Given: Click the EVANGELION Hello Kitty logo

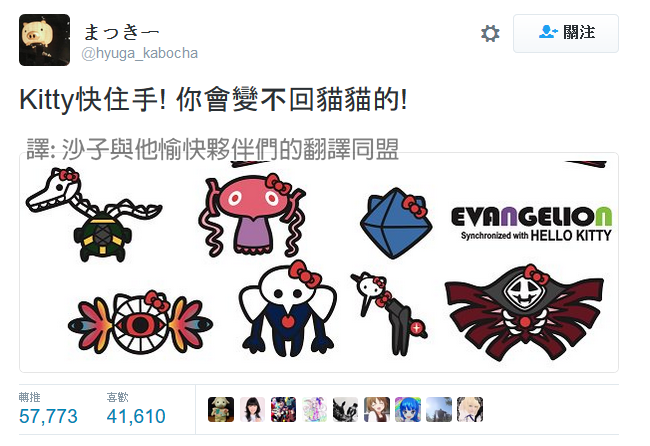Looking at the screenshot, I should (x=531, y=224).
